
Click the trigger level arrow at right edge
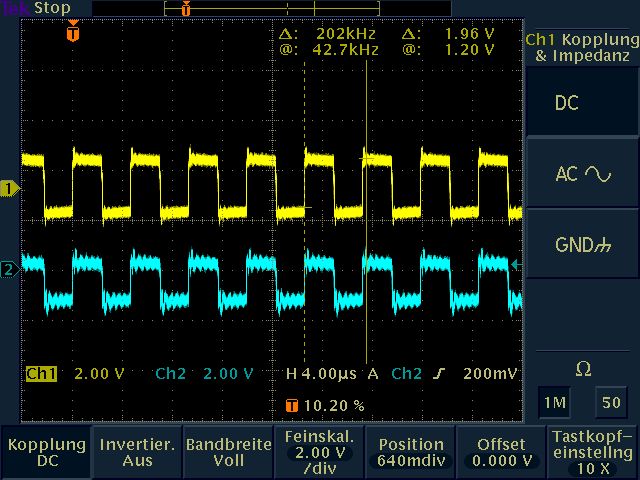516,265
